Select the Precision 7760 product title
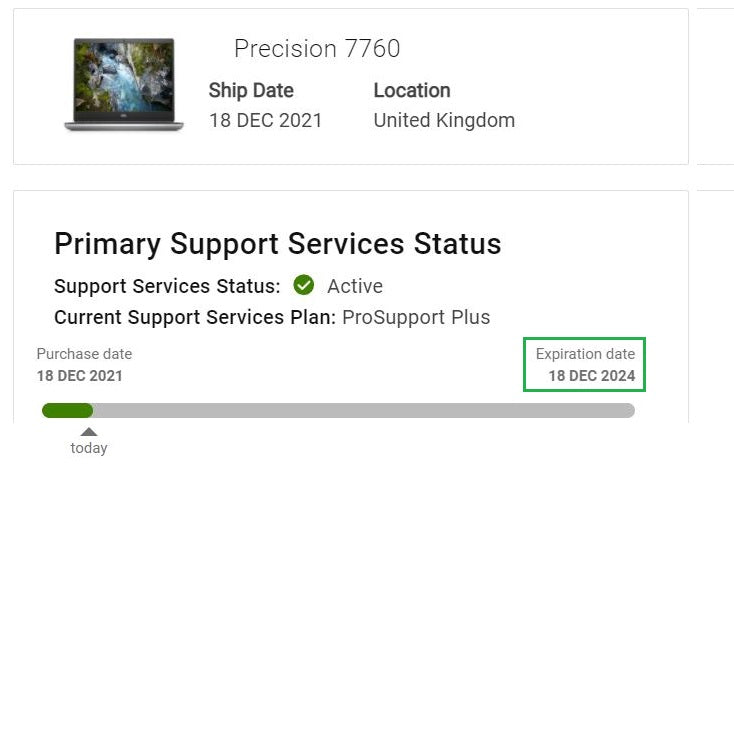 click(x=317, y=48)
